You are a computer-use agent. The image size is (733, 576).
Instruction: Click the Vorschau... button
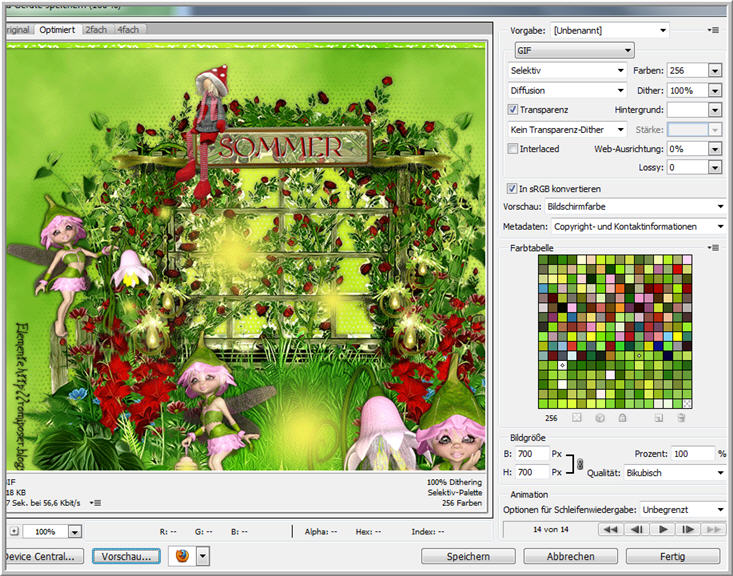click(x=126, y=556)
